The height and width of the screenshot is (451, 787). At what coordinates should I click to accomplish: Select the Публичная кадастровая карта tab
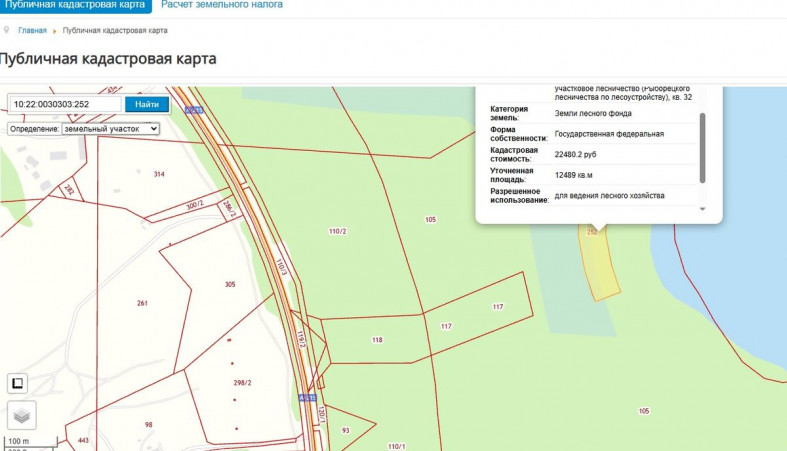click(76, 5)
